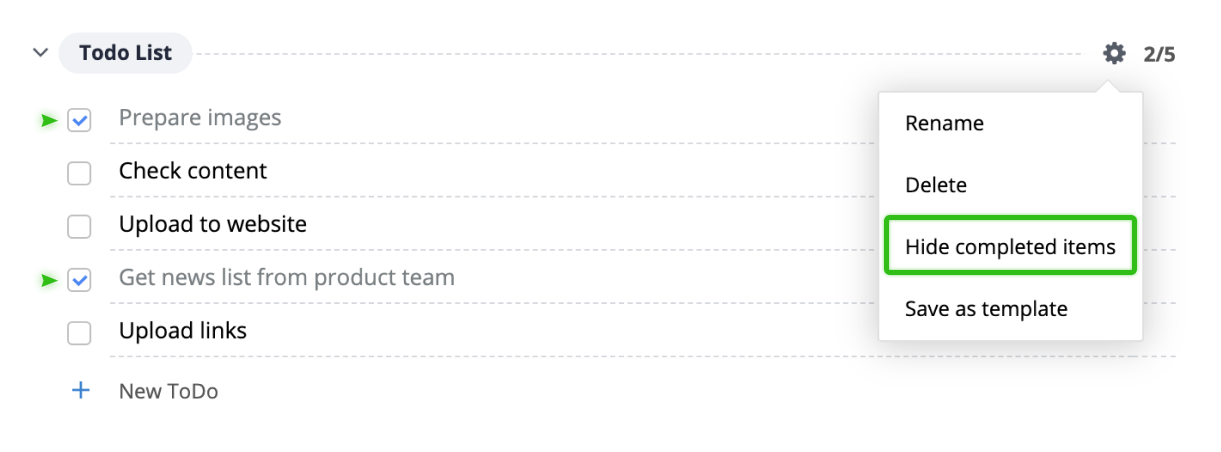Click the New ToDo text field
Screen dimensions: 1221x452
[x=168, y=391]
